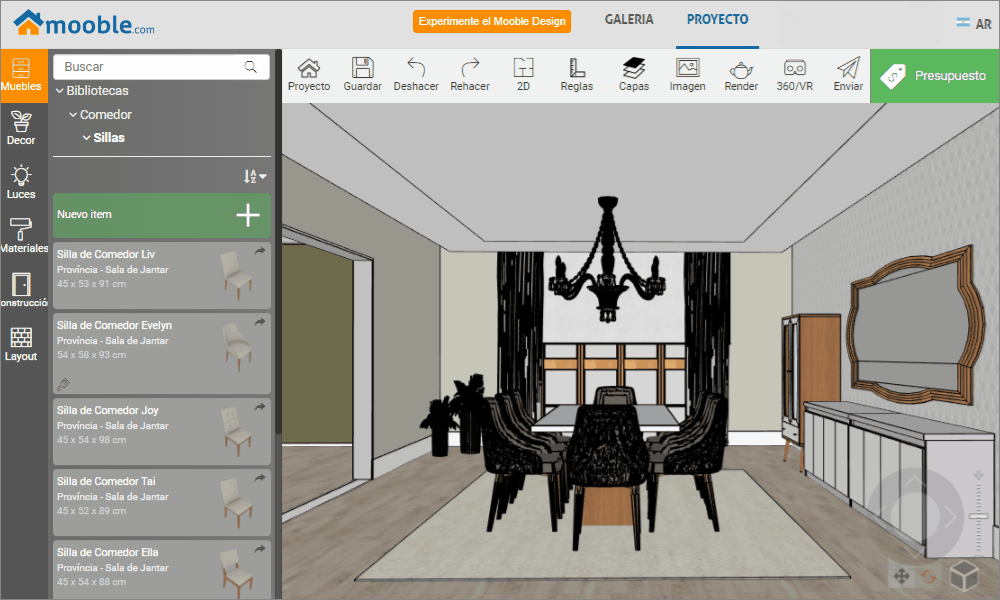1000x600 pixels.
Task: Open the A-Z sort order dropdown
Action: point(254,176)
